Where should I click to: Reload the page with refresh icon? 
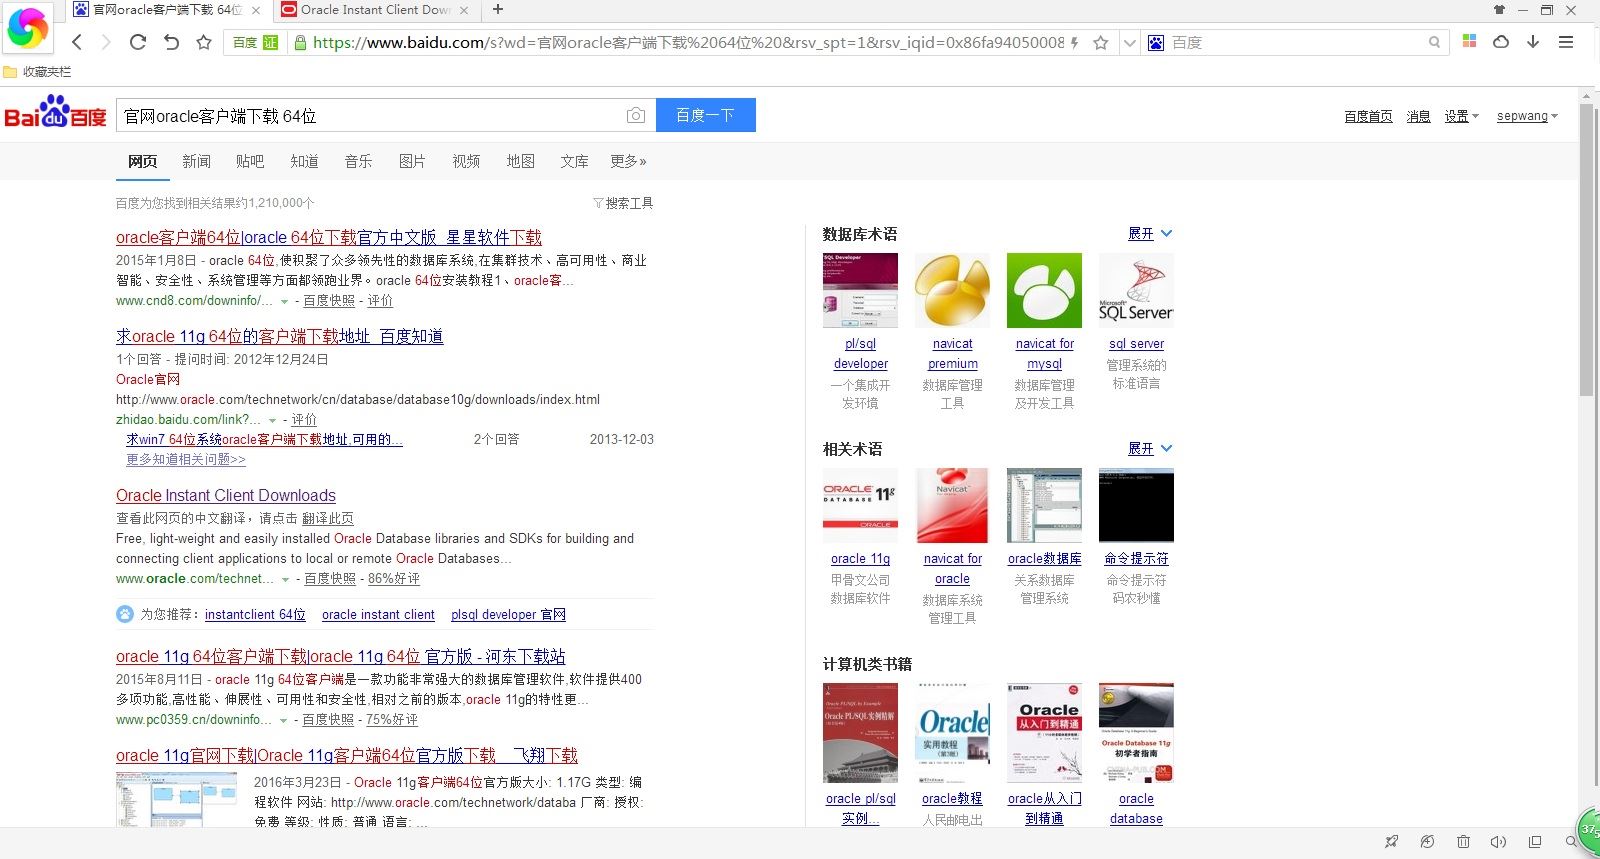click(138, 42)
